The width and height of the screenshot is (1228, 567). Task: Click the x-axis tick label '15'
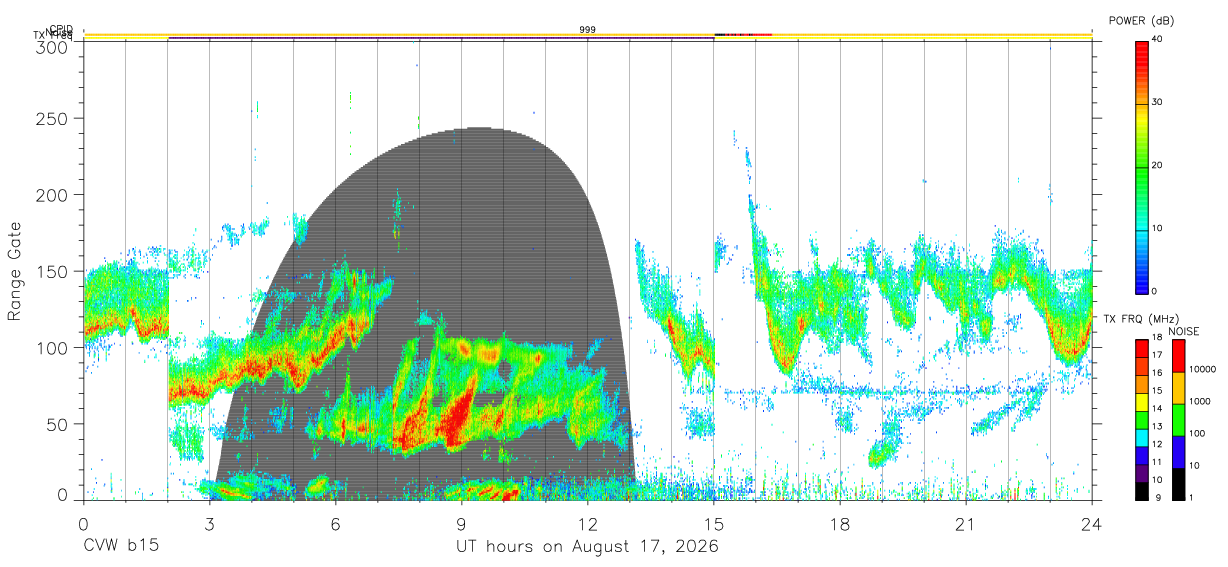(x=714, y=523)
